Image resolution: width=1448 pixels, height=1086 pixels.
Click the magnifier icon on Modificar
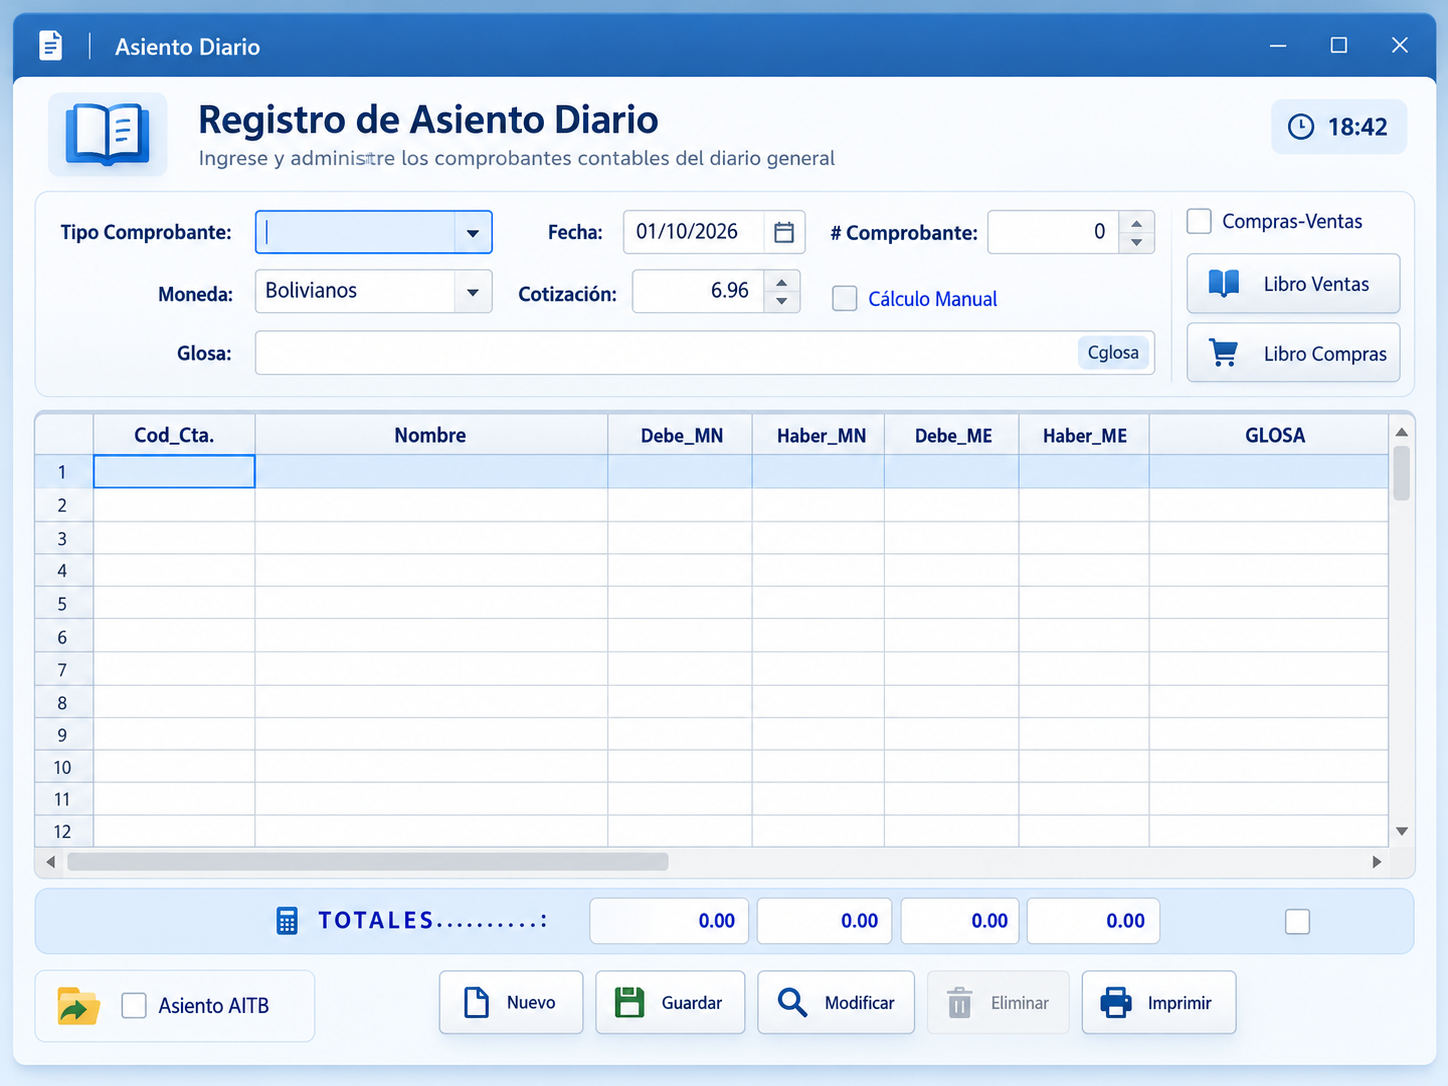792,1002
